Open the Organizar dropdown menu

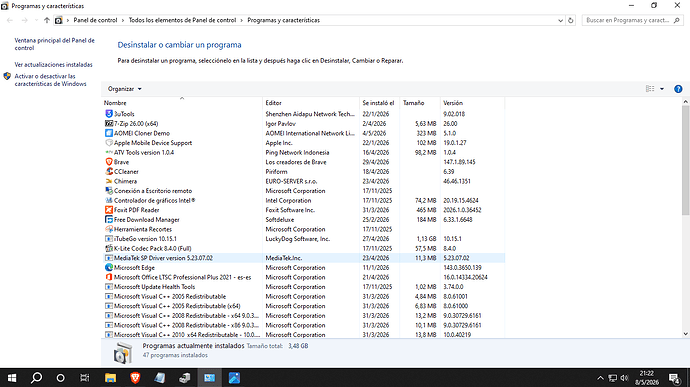point(125,89)
